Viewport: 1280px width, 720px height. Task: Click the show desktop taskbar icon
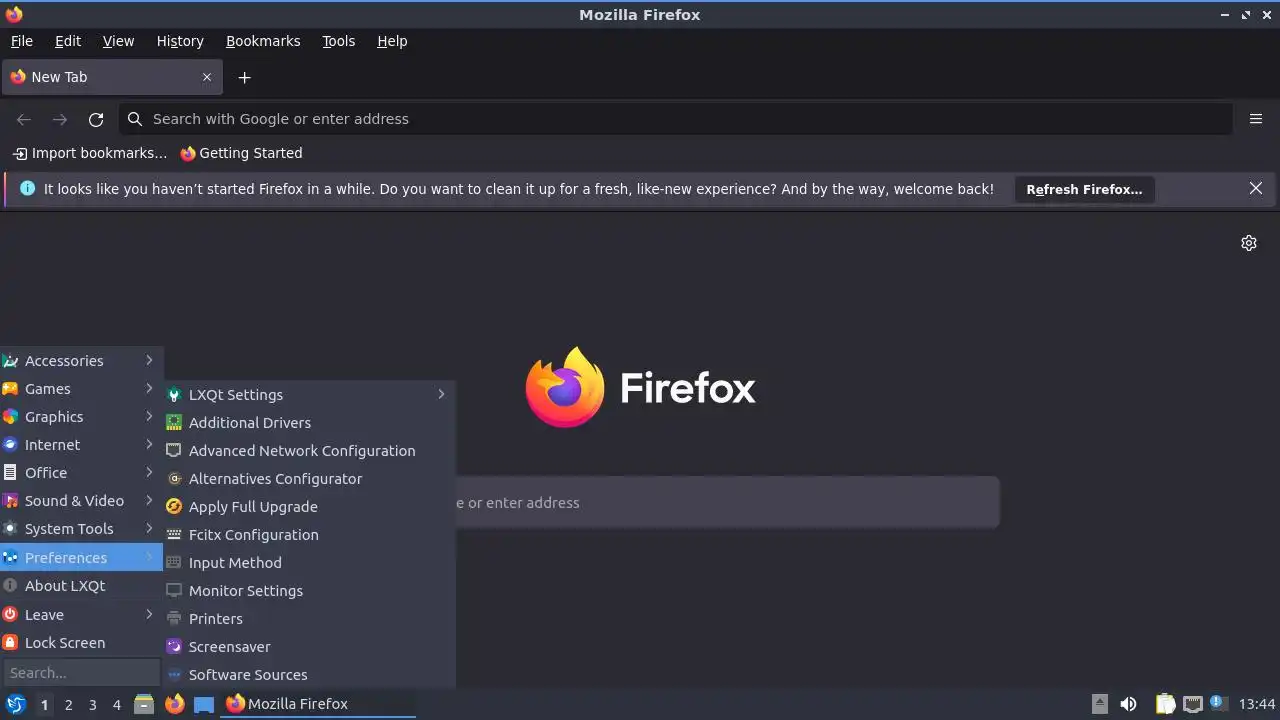pyautogui.click(x=204, y=704)
